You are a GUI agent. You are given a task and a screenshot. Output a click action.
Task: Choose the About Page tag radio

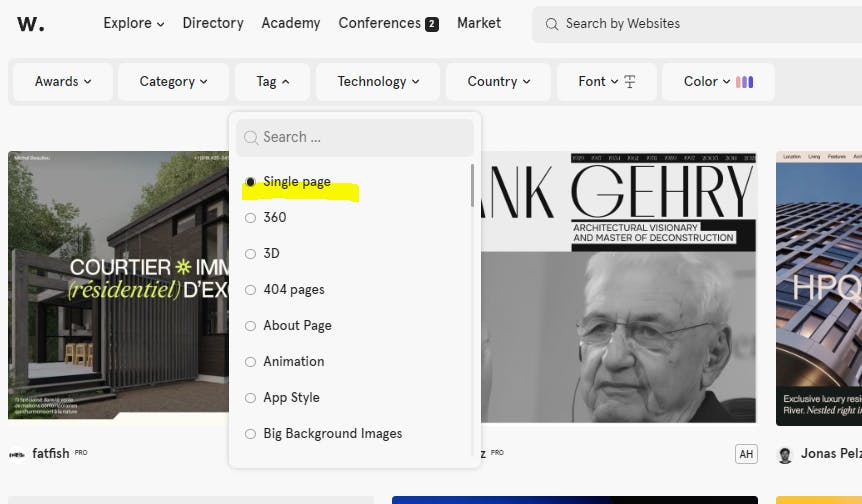pos(250,326)
